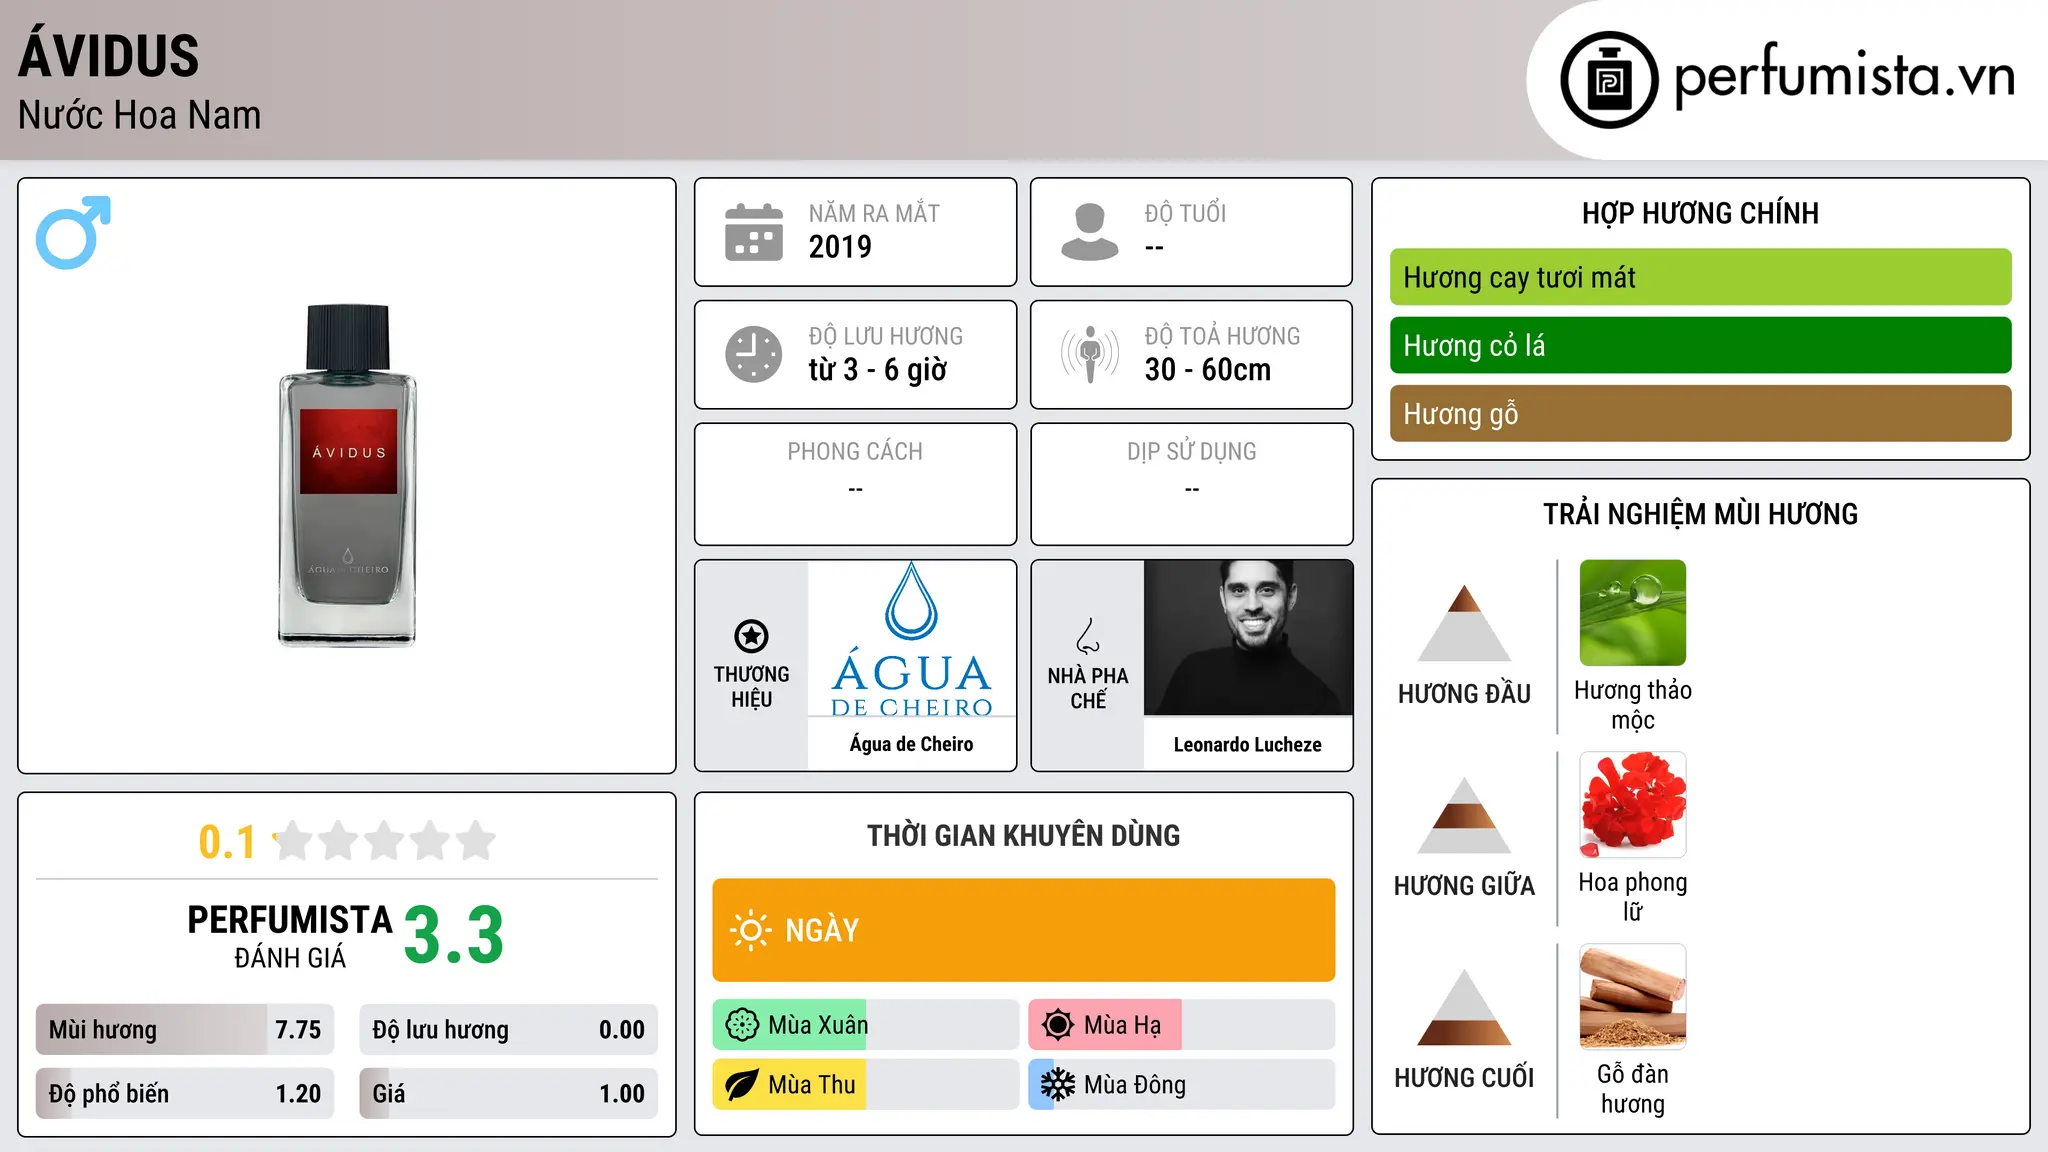Image resolution: width=2048 pixels, height=1152 pixels.
Task: Click the Nước Hoa Nam subtitle
Action: pos(139,116)
